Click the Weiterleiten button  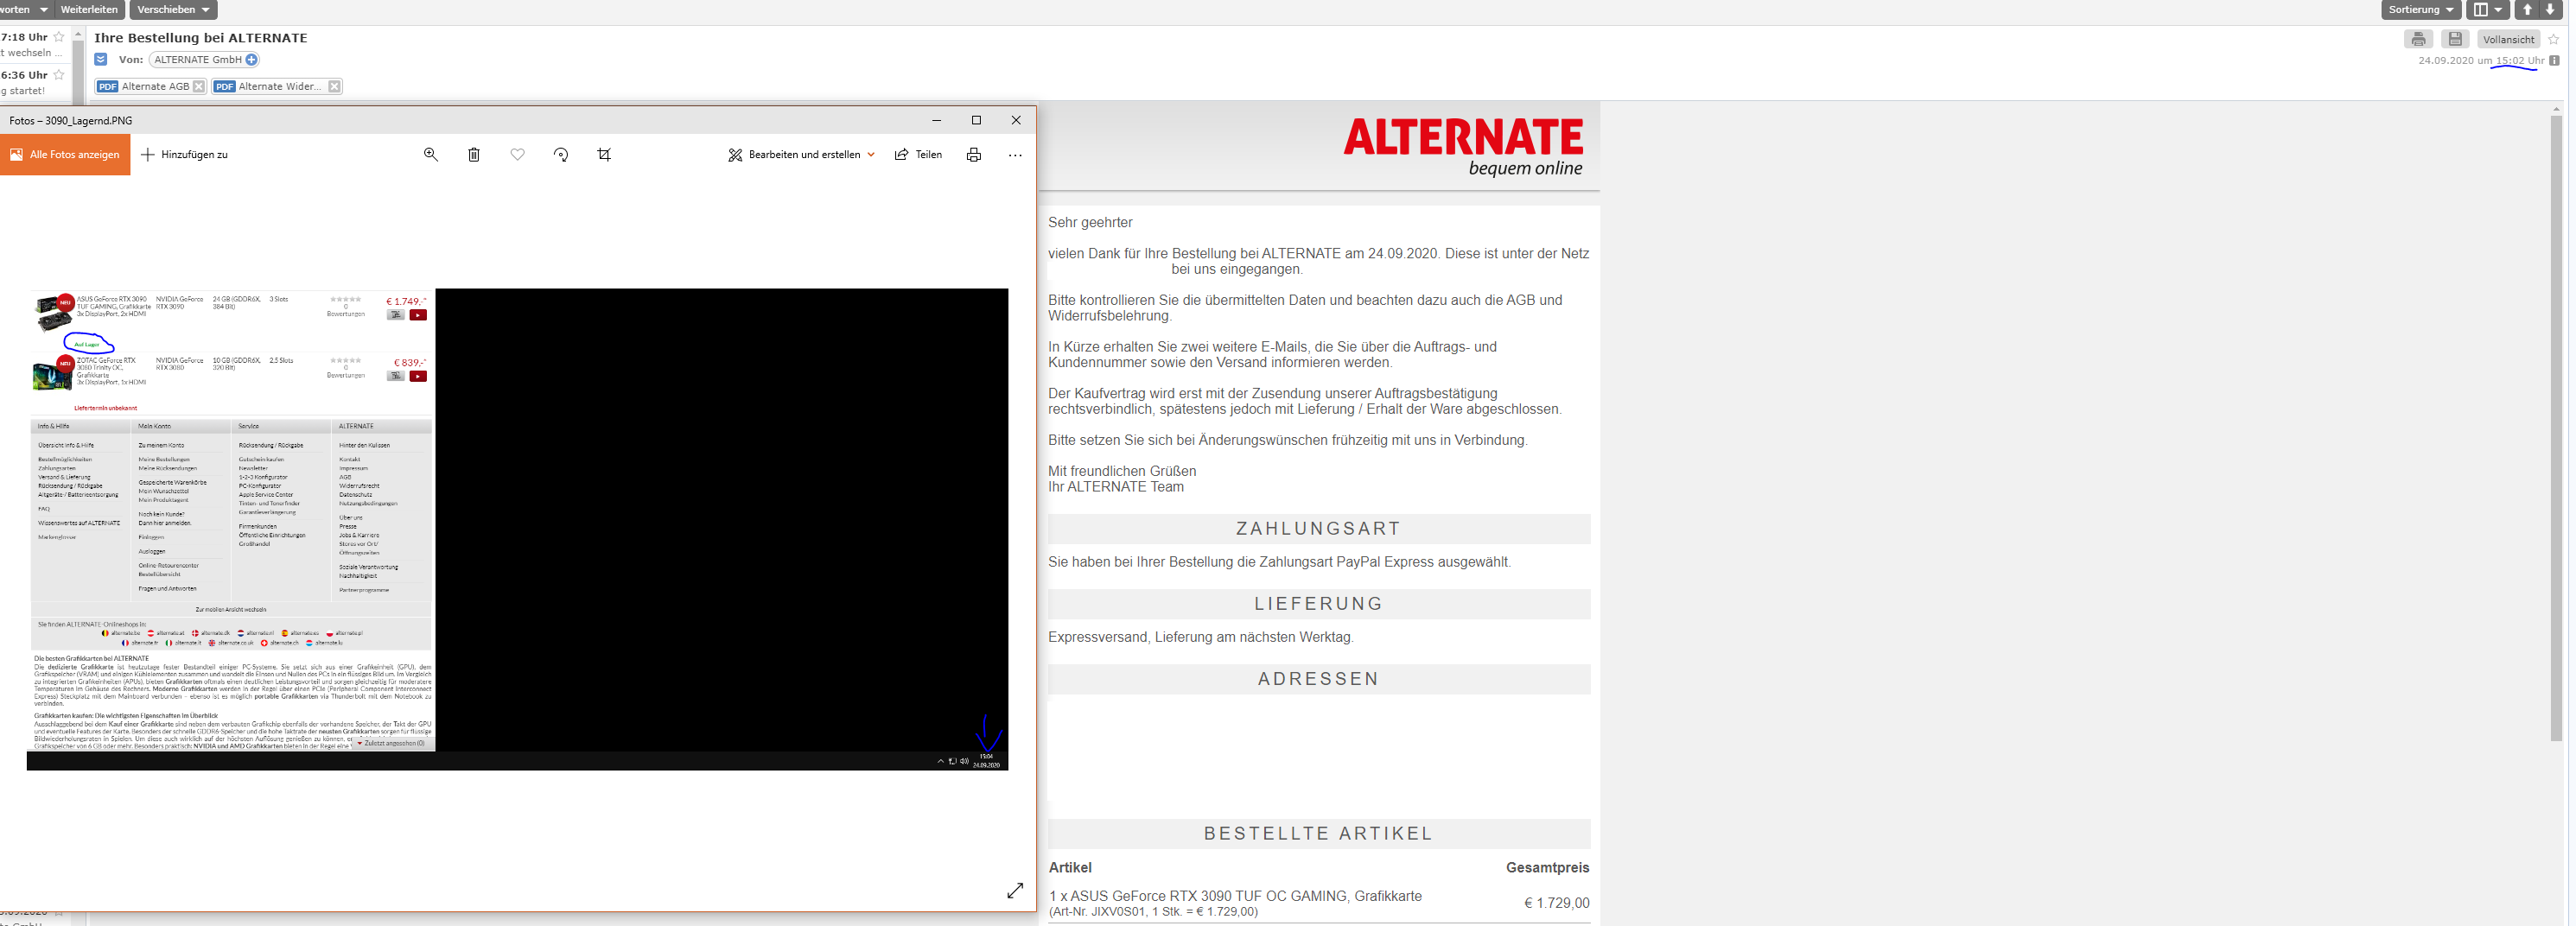89,9
